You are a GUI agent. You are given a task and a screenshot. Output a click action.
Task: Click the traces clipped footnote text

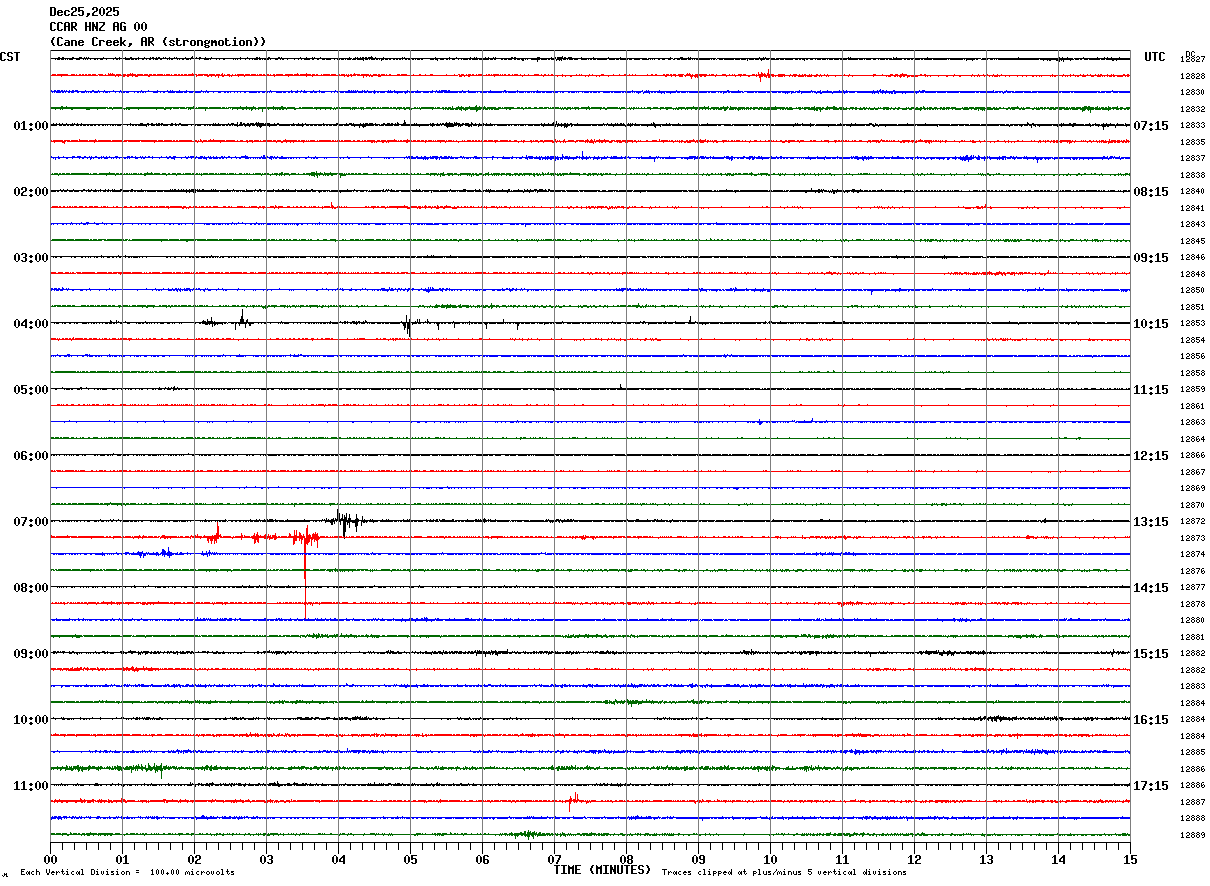tap(784, 873)
